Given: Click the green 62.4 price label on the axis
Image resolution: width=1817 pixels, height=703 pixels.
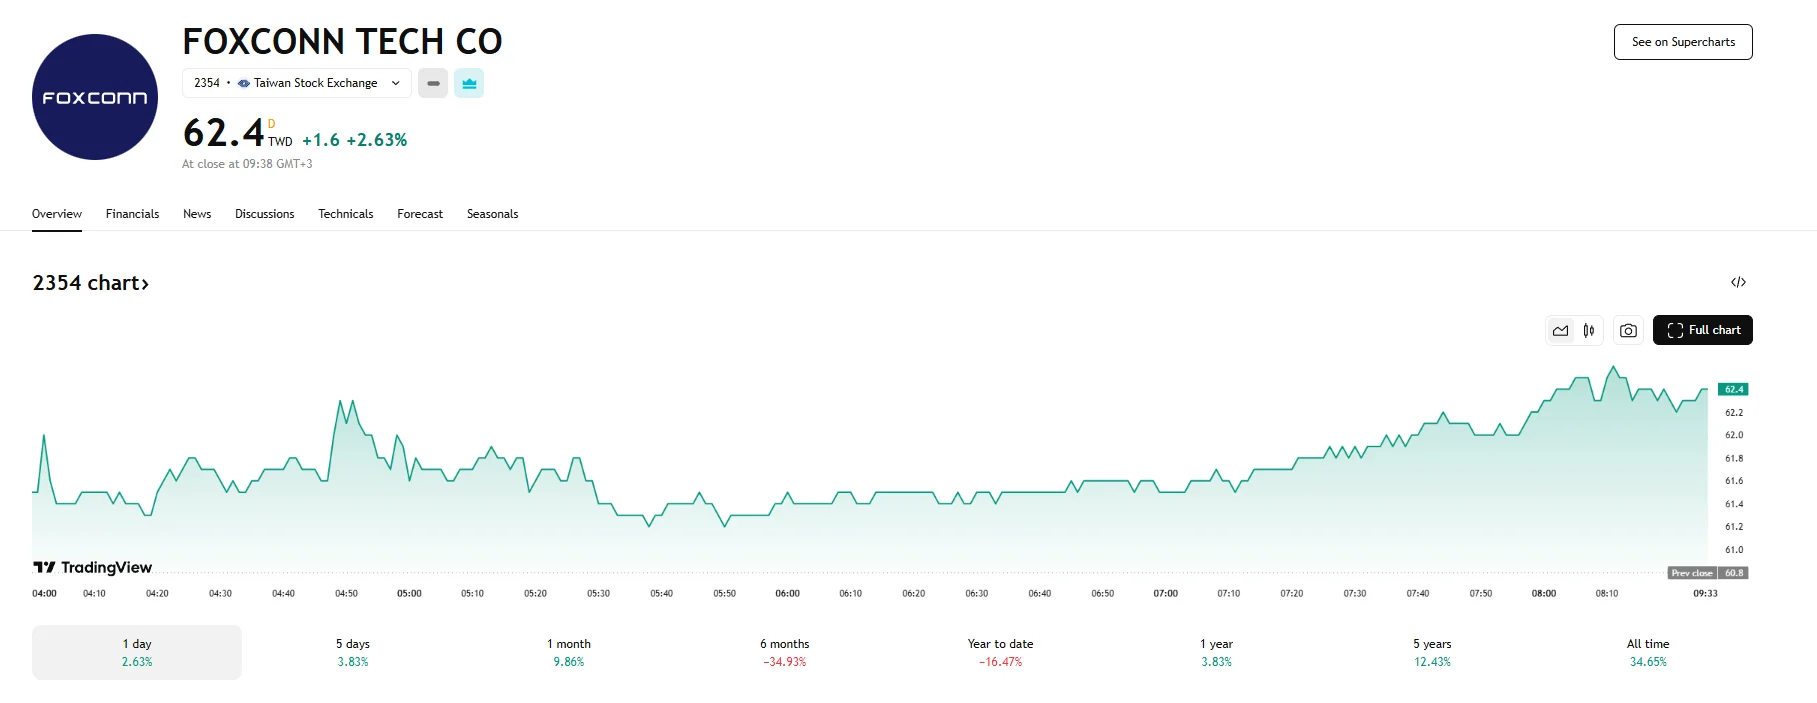Looking at the screenshot, I should tap(1731, 388).
